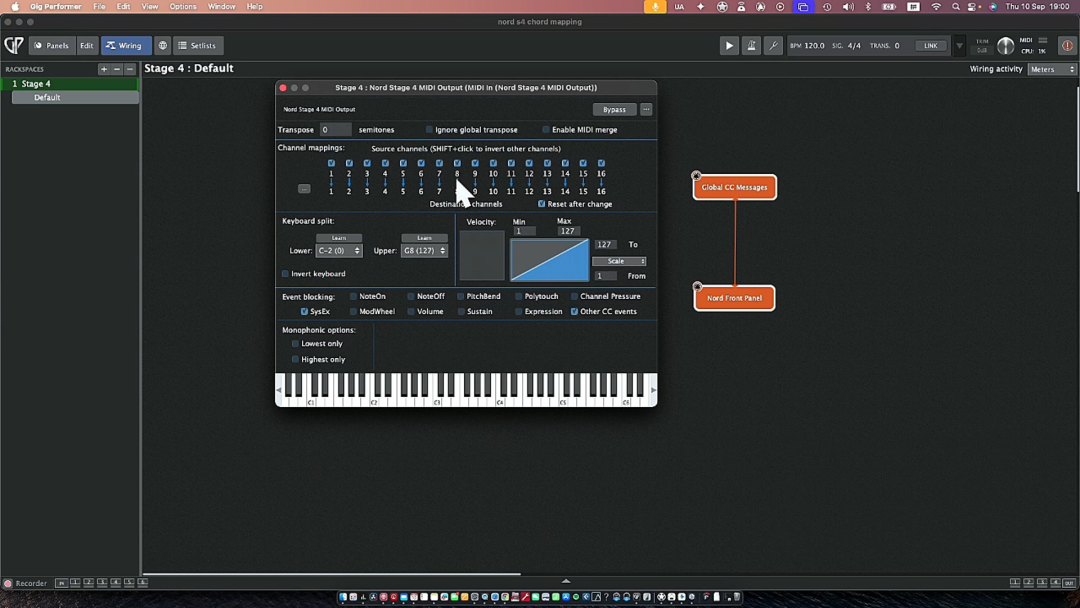Toggle the SysEx event blocking checkbox
This screenshot has height=608, width=1080.
[304, 311]
